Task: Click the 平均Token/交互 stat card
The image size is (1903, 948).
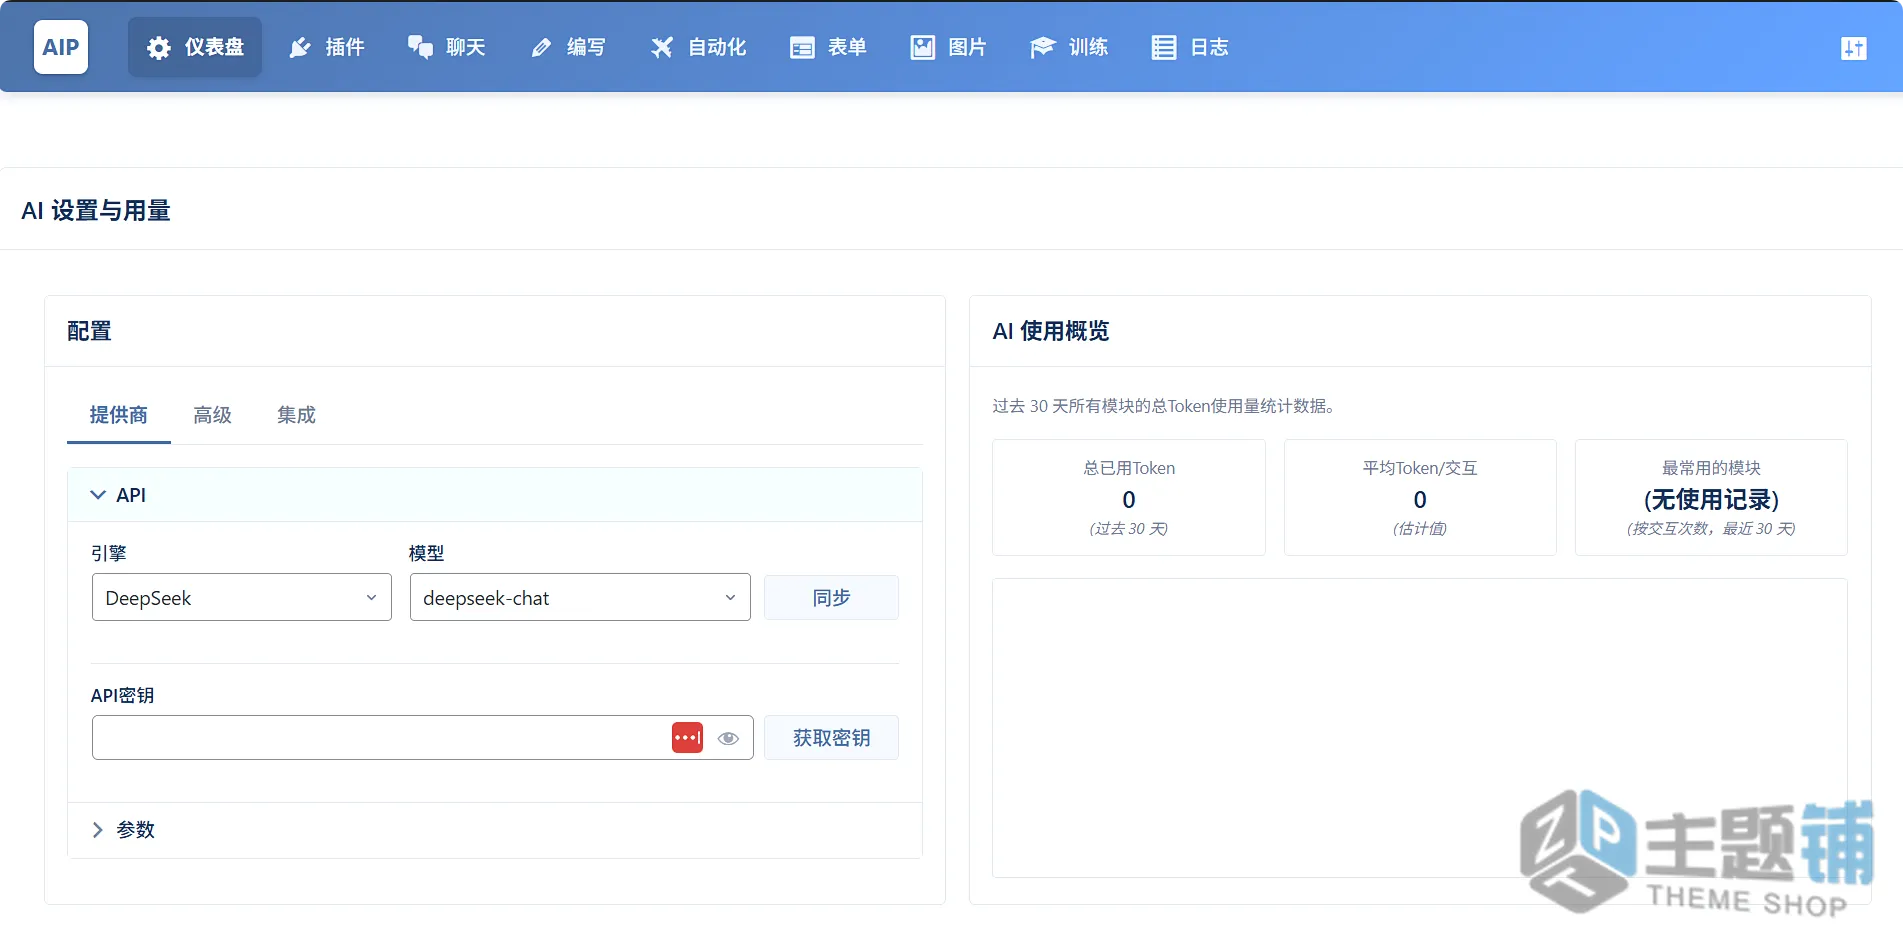Action: point(1420,497)
